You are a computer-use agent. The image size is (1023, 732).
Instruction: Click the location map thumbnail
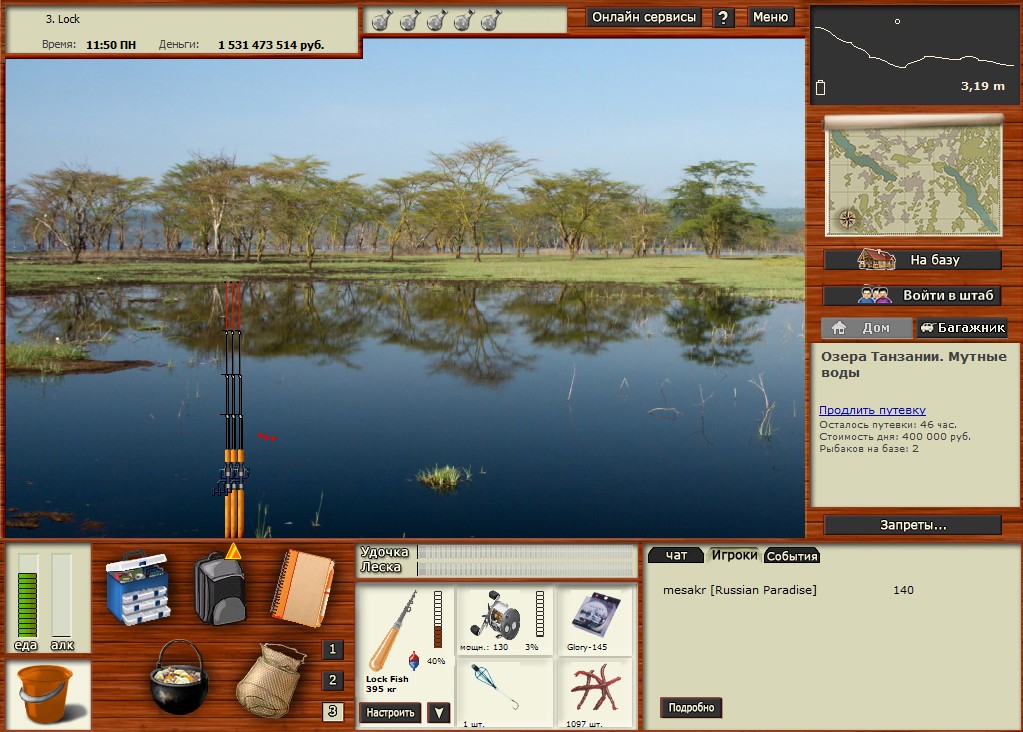[913, 178]
